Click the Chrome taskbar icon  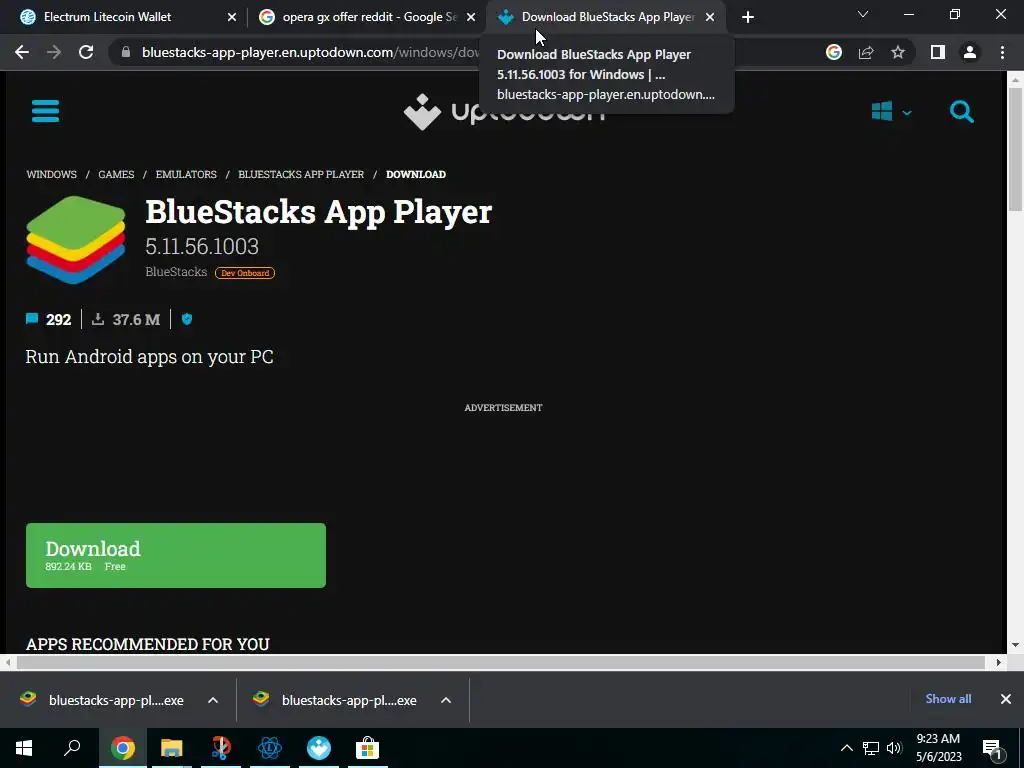pos(122,748)
